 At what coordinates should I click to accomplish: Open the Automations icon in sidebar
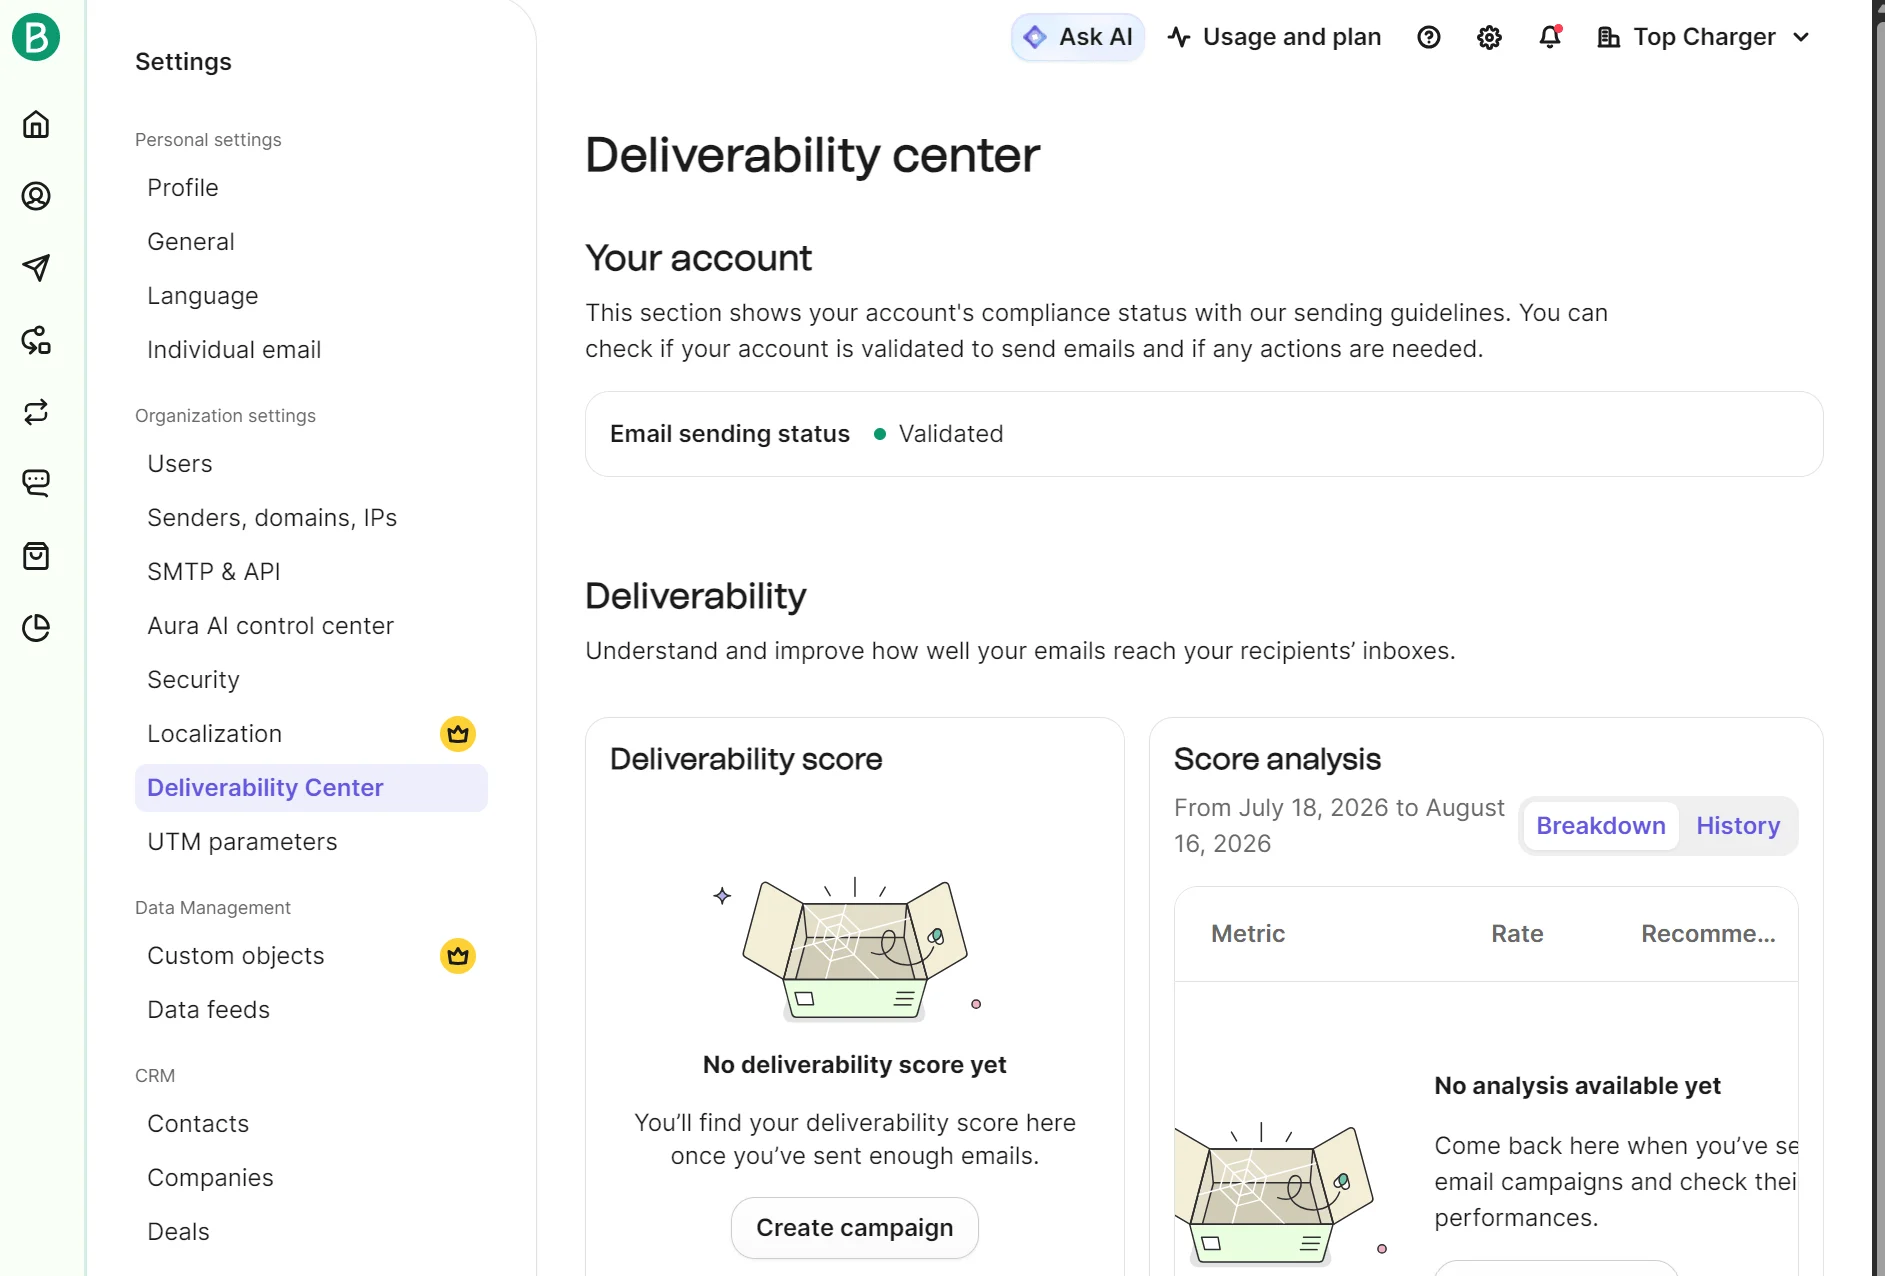pyautogui.click(x=36, y=340)
